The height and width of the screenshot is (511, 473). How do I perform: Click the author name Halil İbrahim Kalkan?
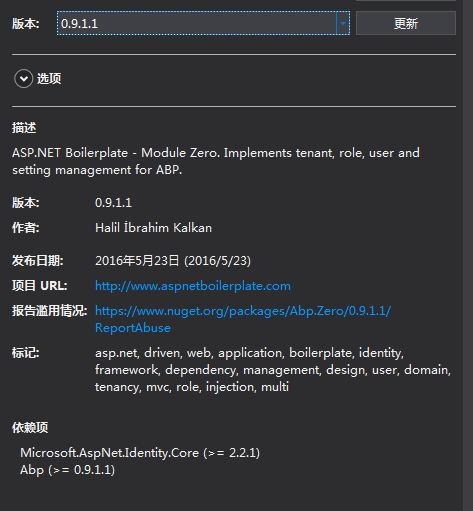153,228
